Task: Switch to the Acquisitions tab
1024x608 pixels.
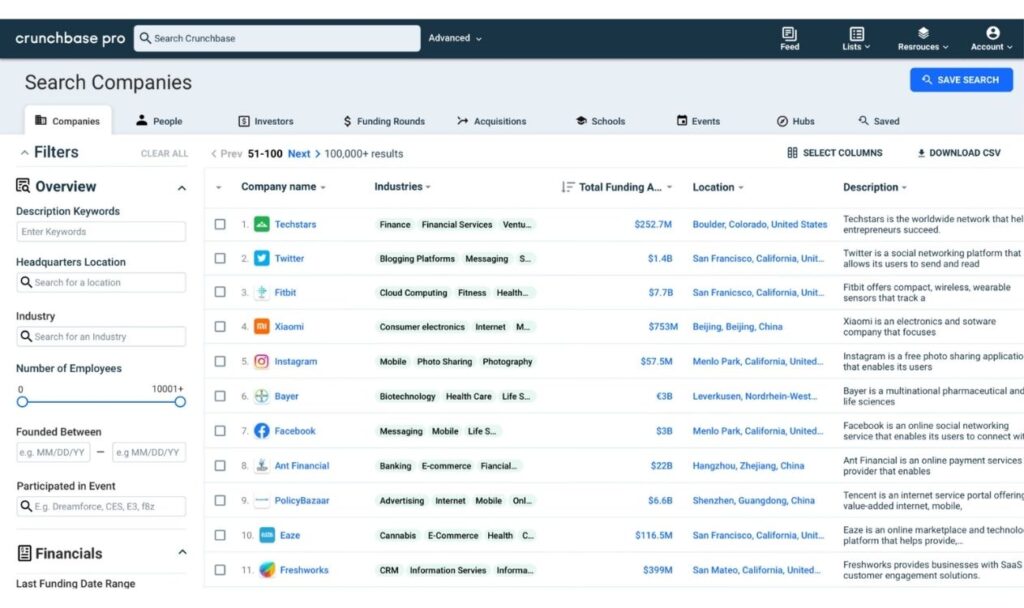Action: click(x=492, y=121)
